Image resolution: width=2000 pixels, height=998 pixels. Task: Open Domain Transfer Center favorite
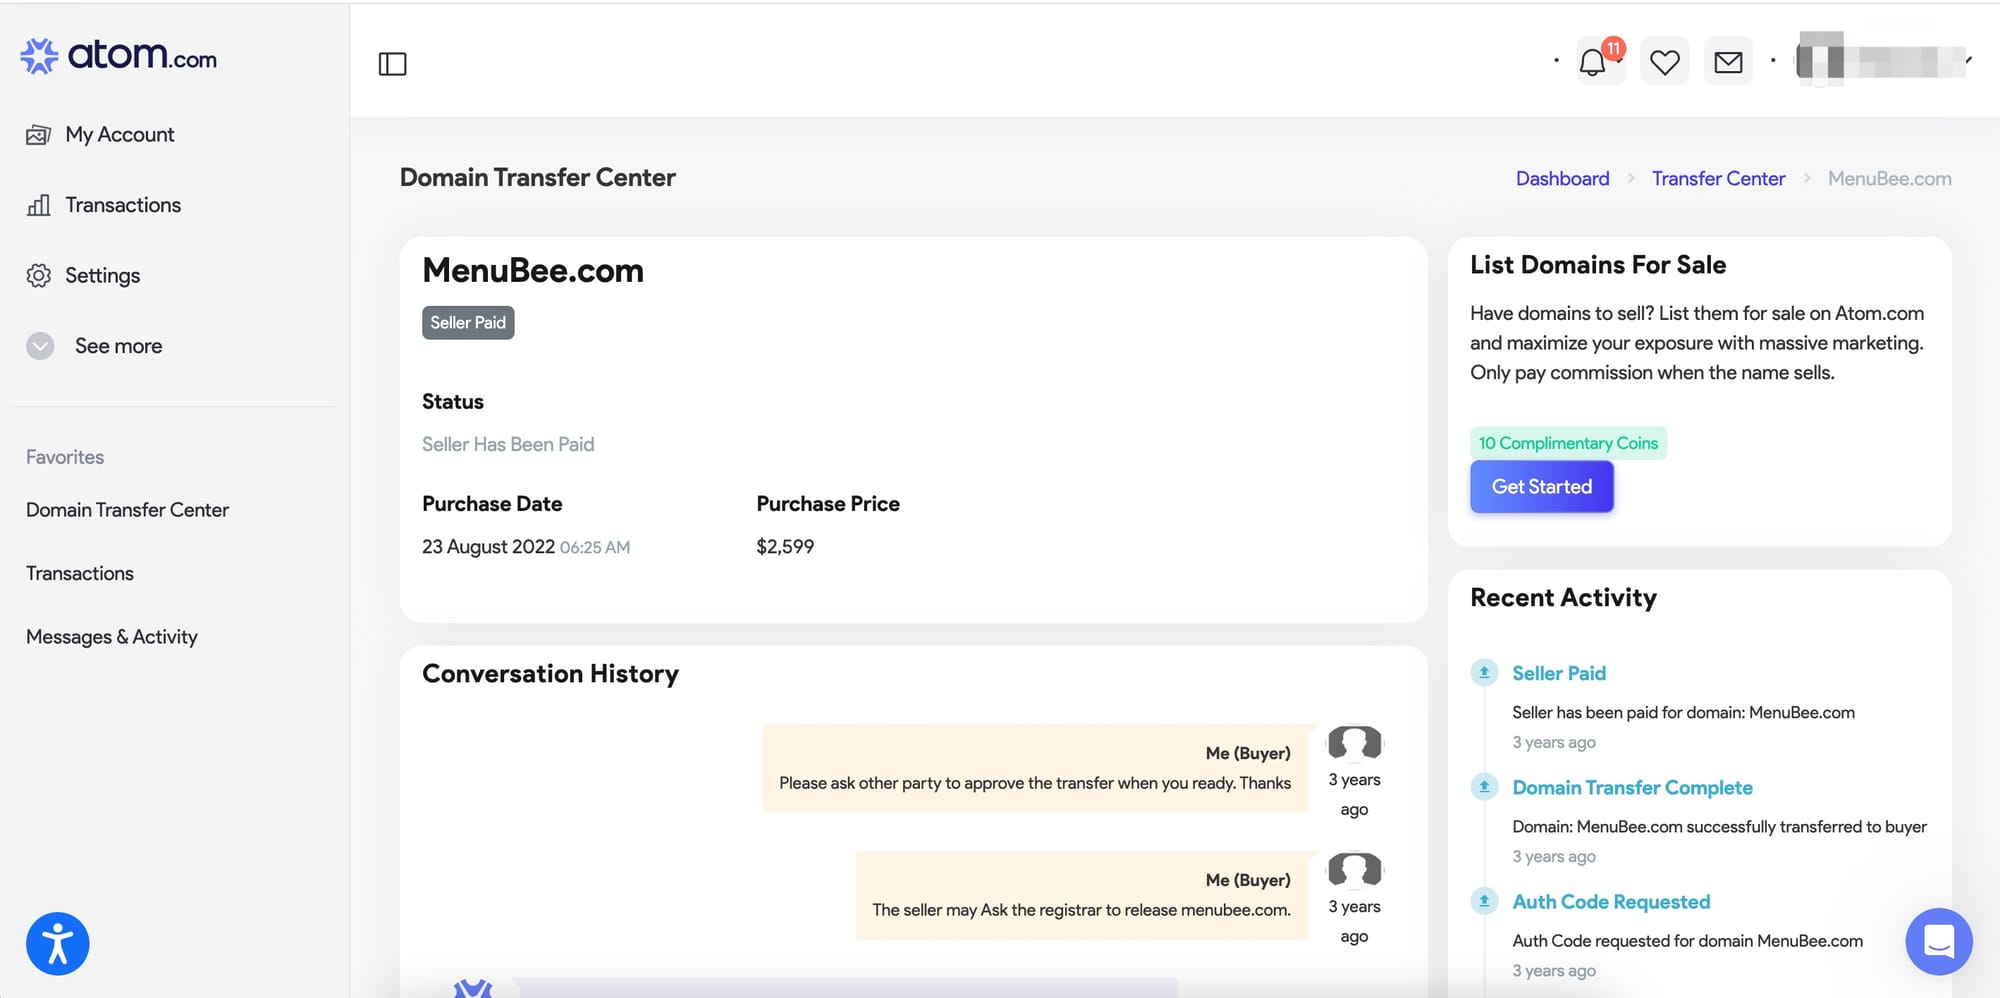point(127,510)
